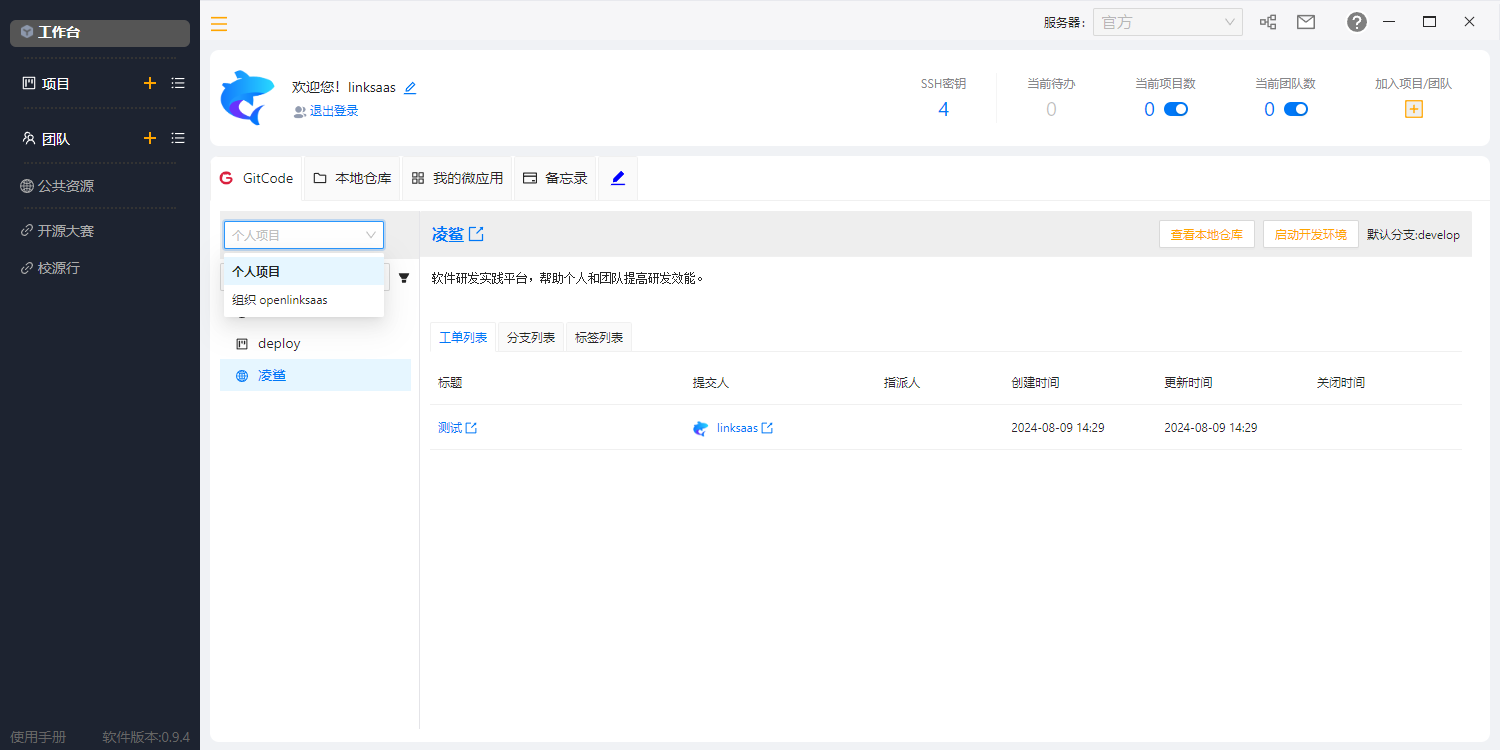Switch to the 我的微应用 tab
The width and height of the screenshot is (1500, 750).
point(457,178)
